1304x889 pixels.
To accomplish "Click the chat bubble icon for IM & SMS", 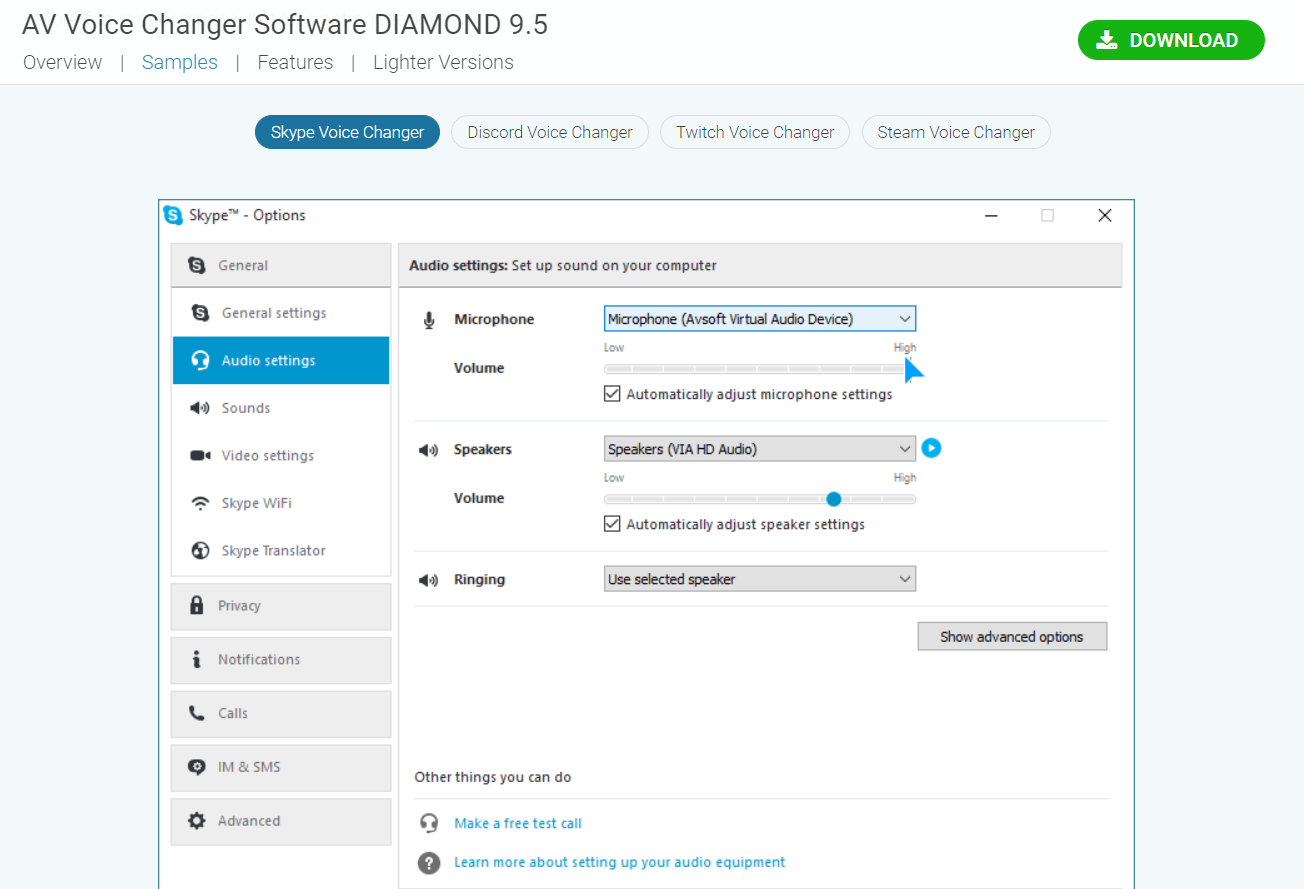I will point(197,767).
